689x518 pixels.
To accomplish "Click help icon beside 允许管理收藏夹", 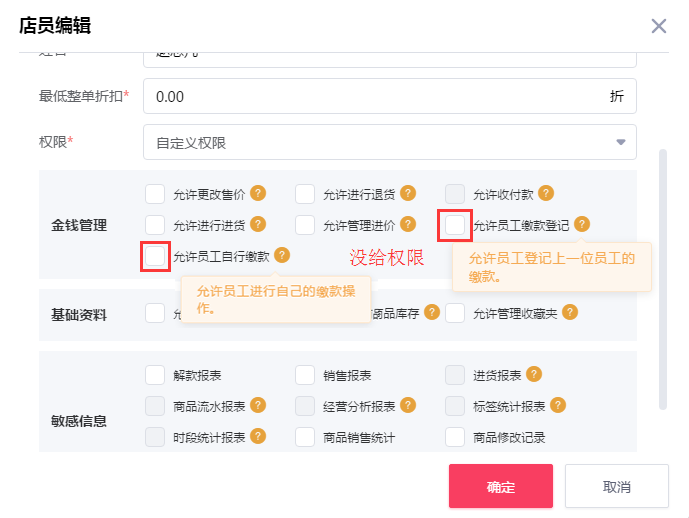I will point(569,312).
